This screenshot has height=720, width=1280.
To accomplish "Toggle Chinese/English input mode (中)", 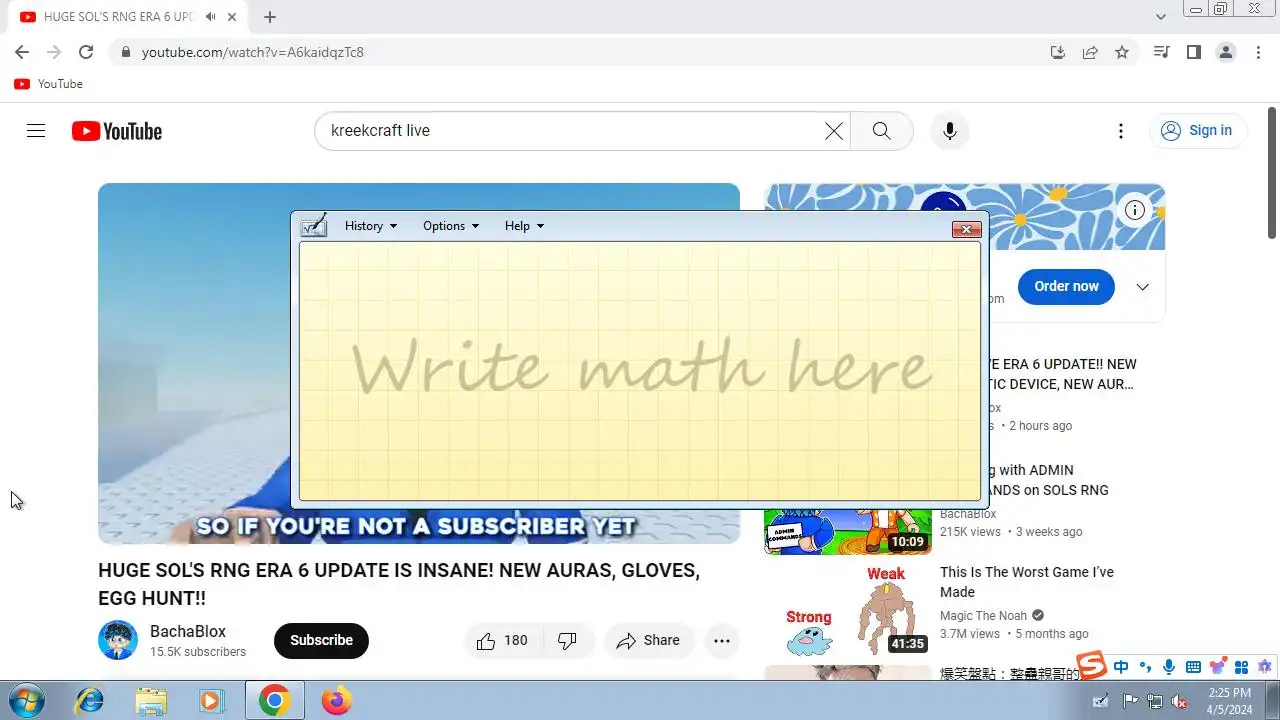I will pyautogui.click(x=1121, y=667).
